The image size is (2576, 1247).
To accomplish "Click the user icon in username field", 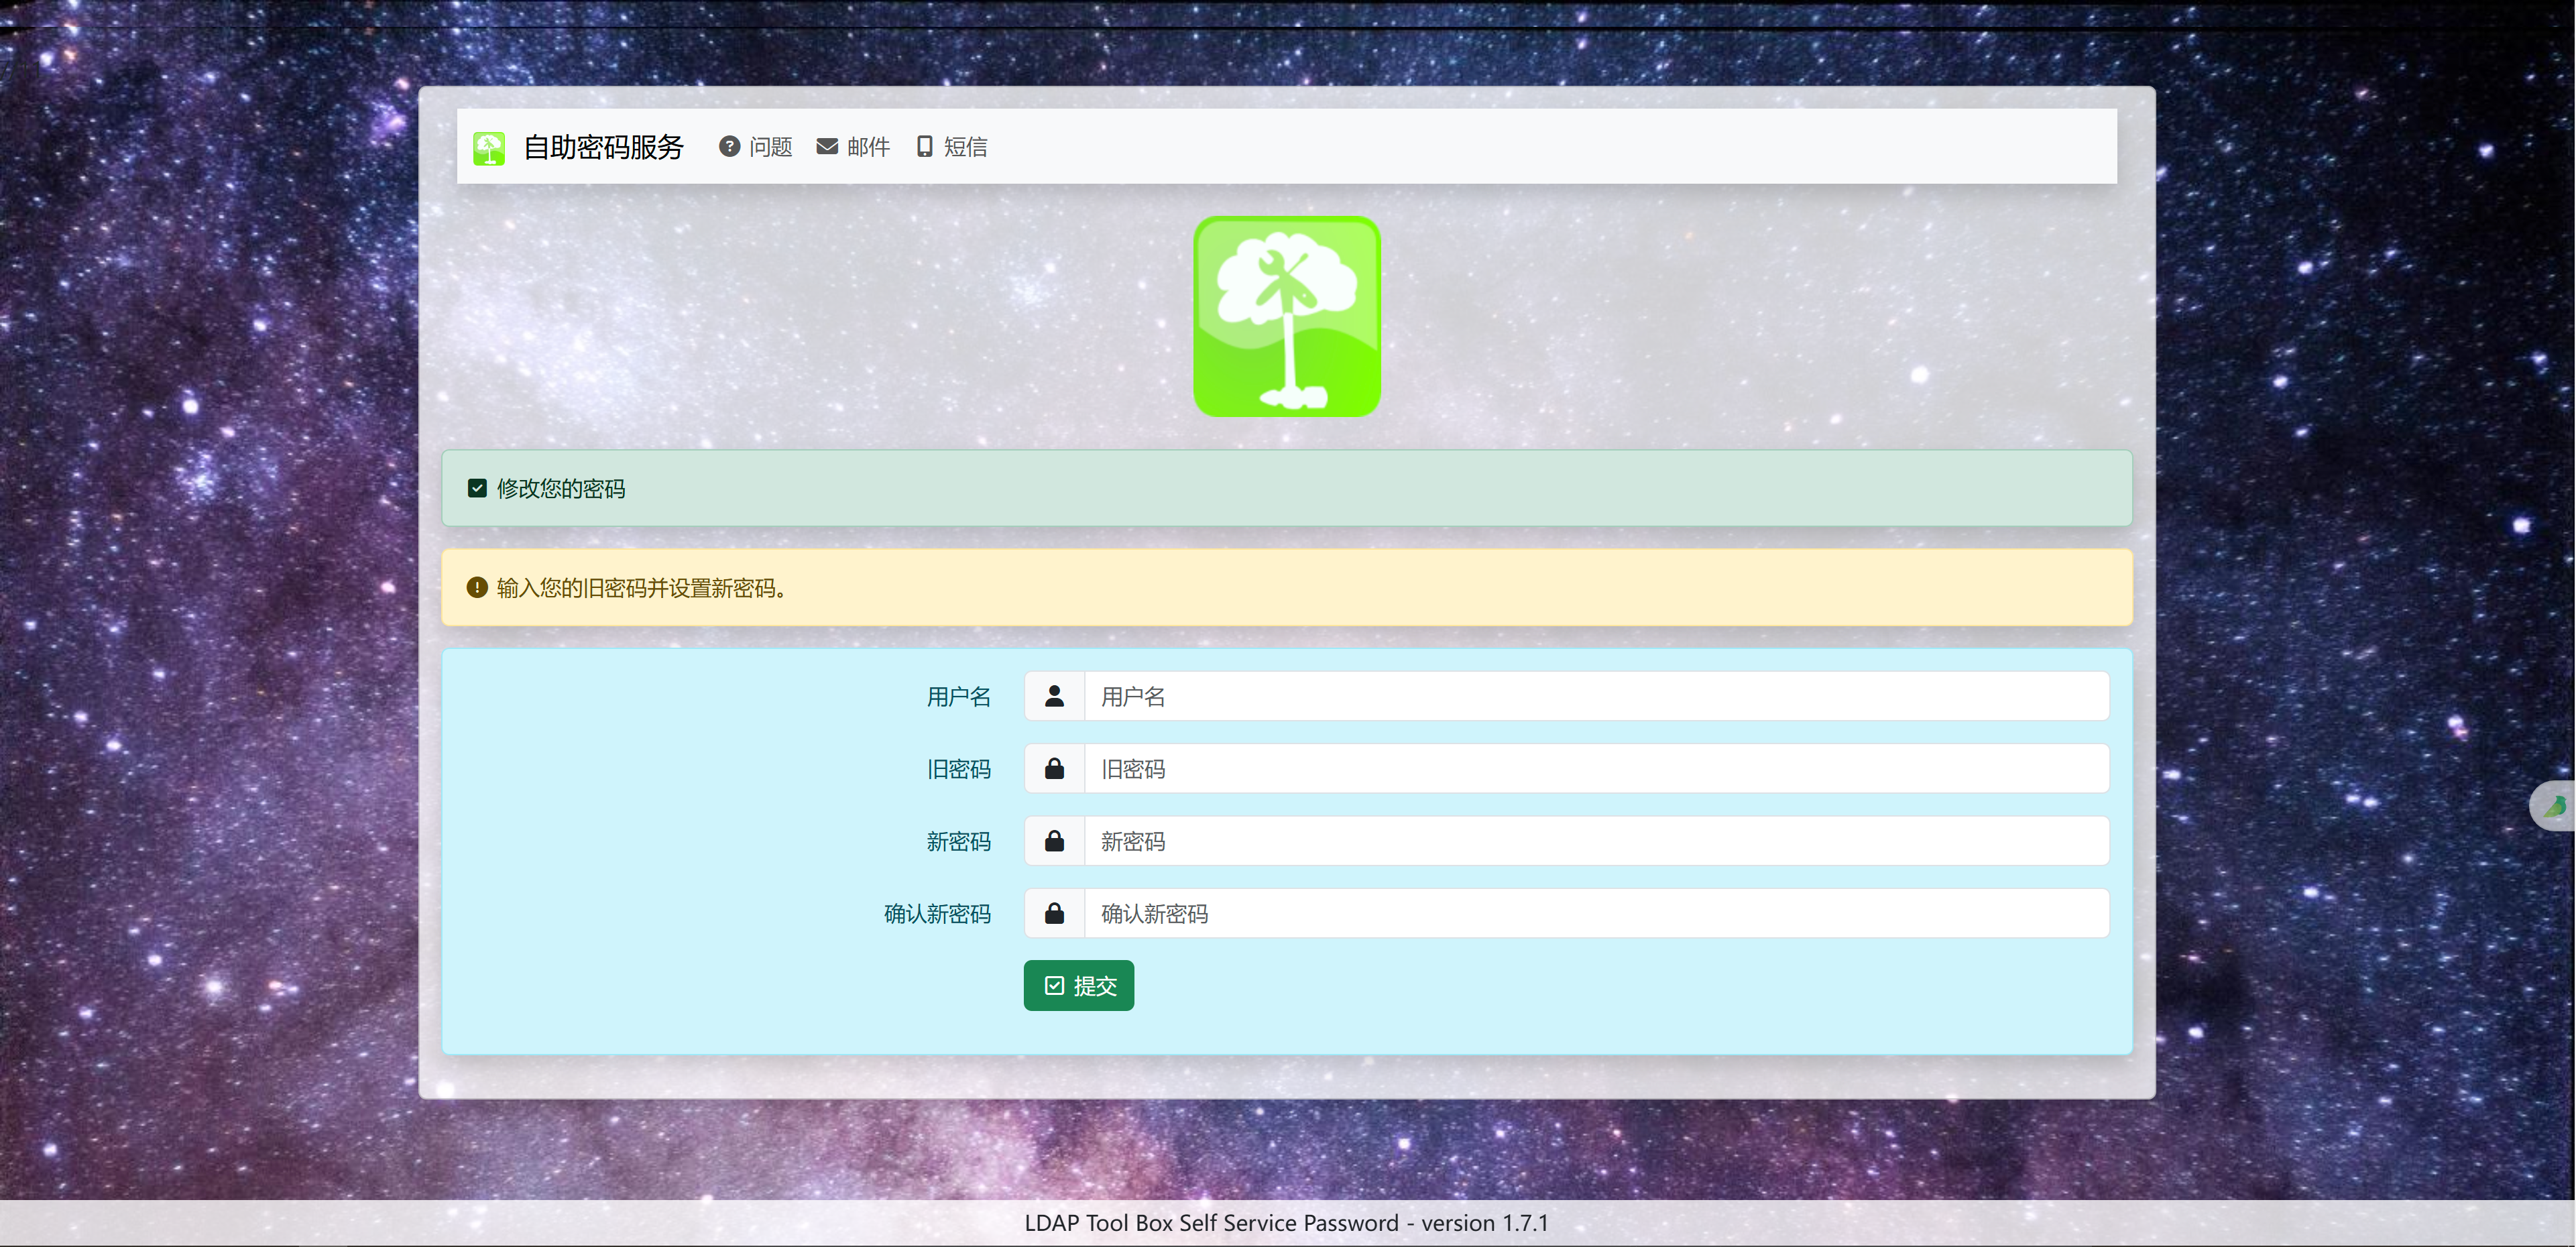I will (1054, 696).
